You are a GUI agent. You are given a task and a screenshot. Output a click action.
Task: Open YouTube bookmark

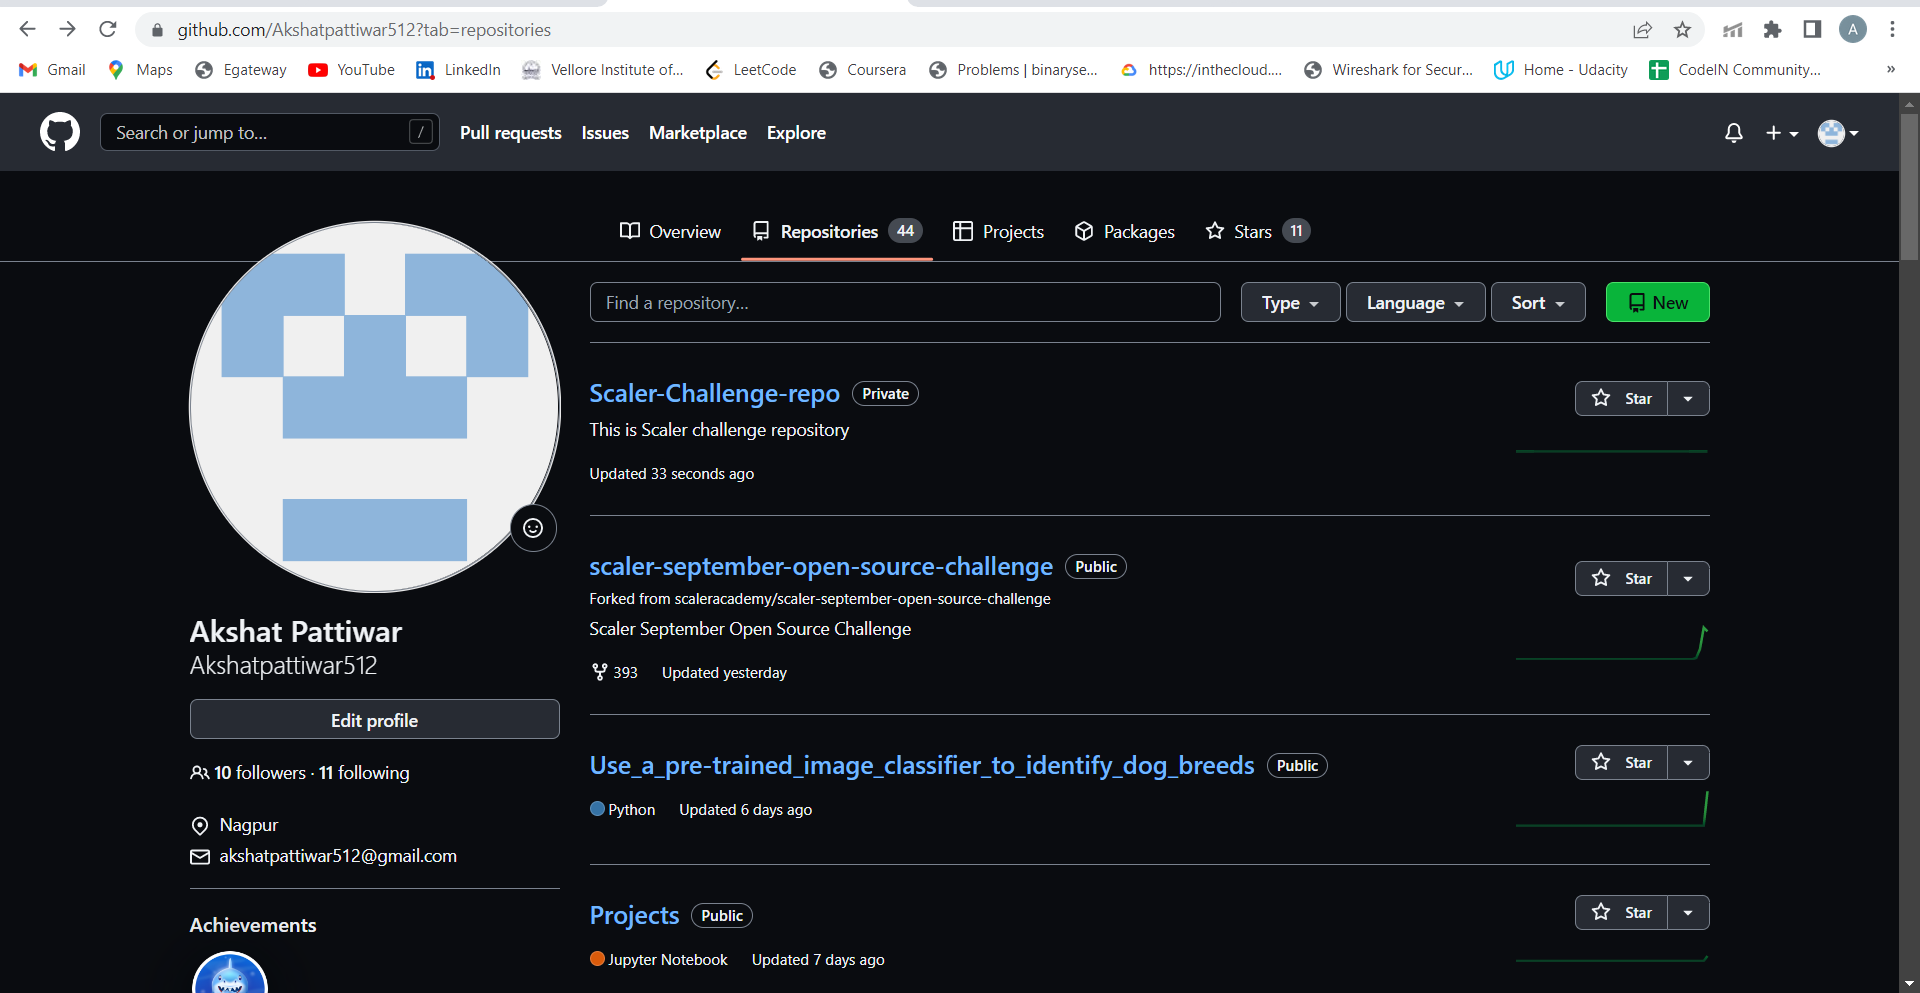coord(352,70)
